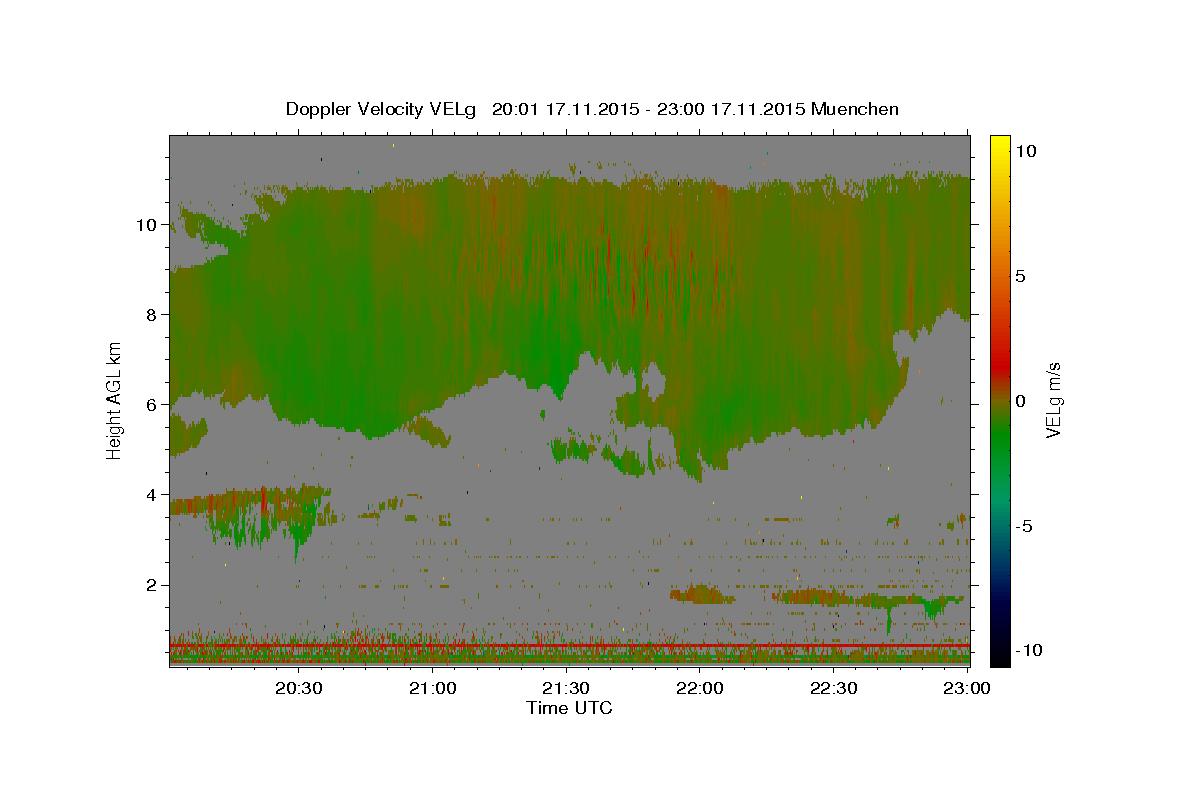This screenshot has width=1200, height=800.
Task: Click the colorbar label '0'
Action: pyautogui.click(x=1020, y=401)
